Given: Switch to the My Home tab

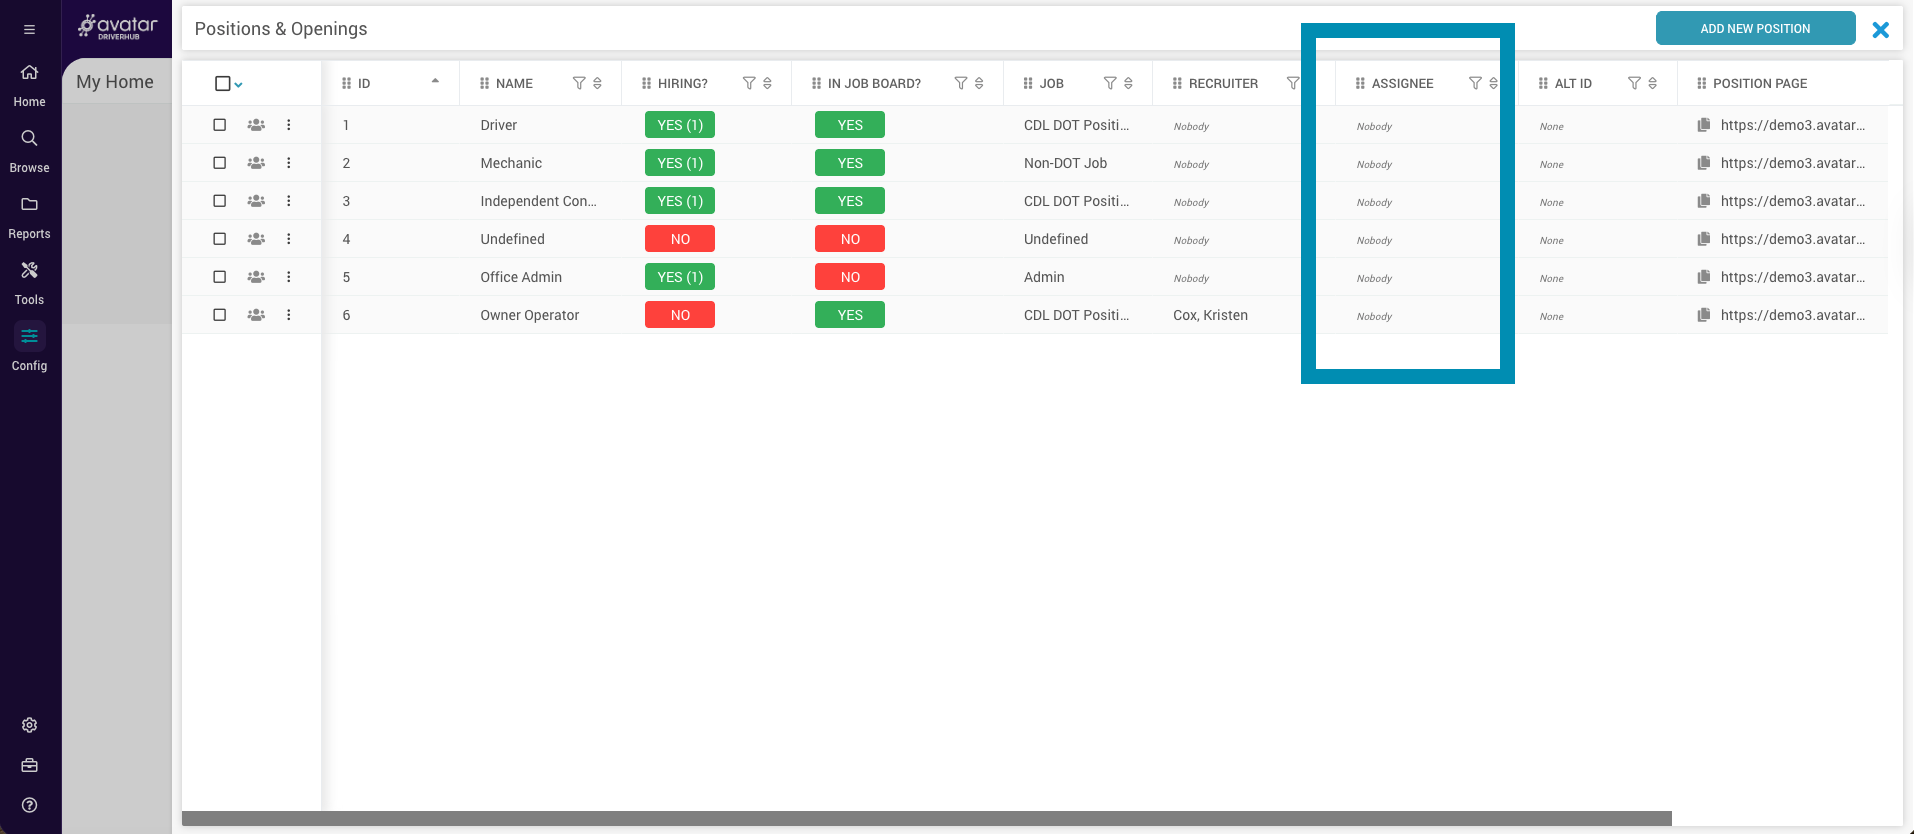Looking at the screenshot, I should (x=115, y=82).
